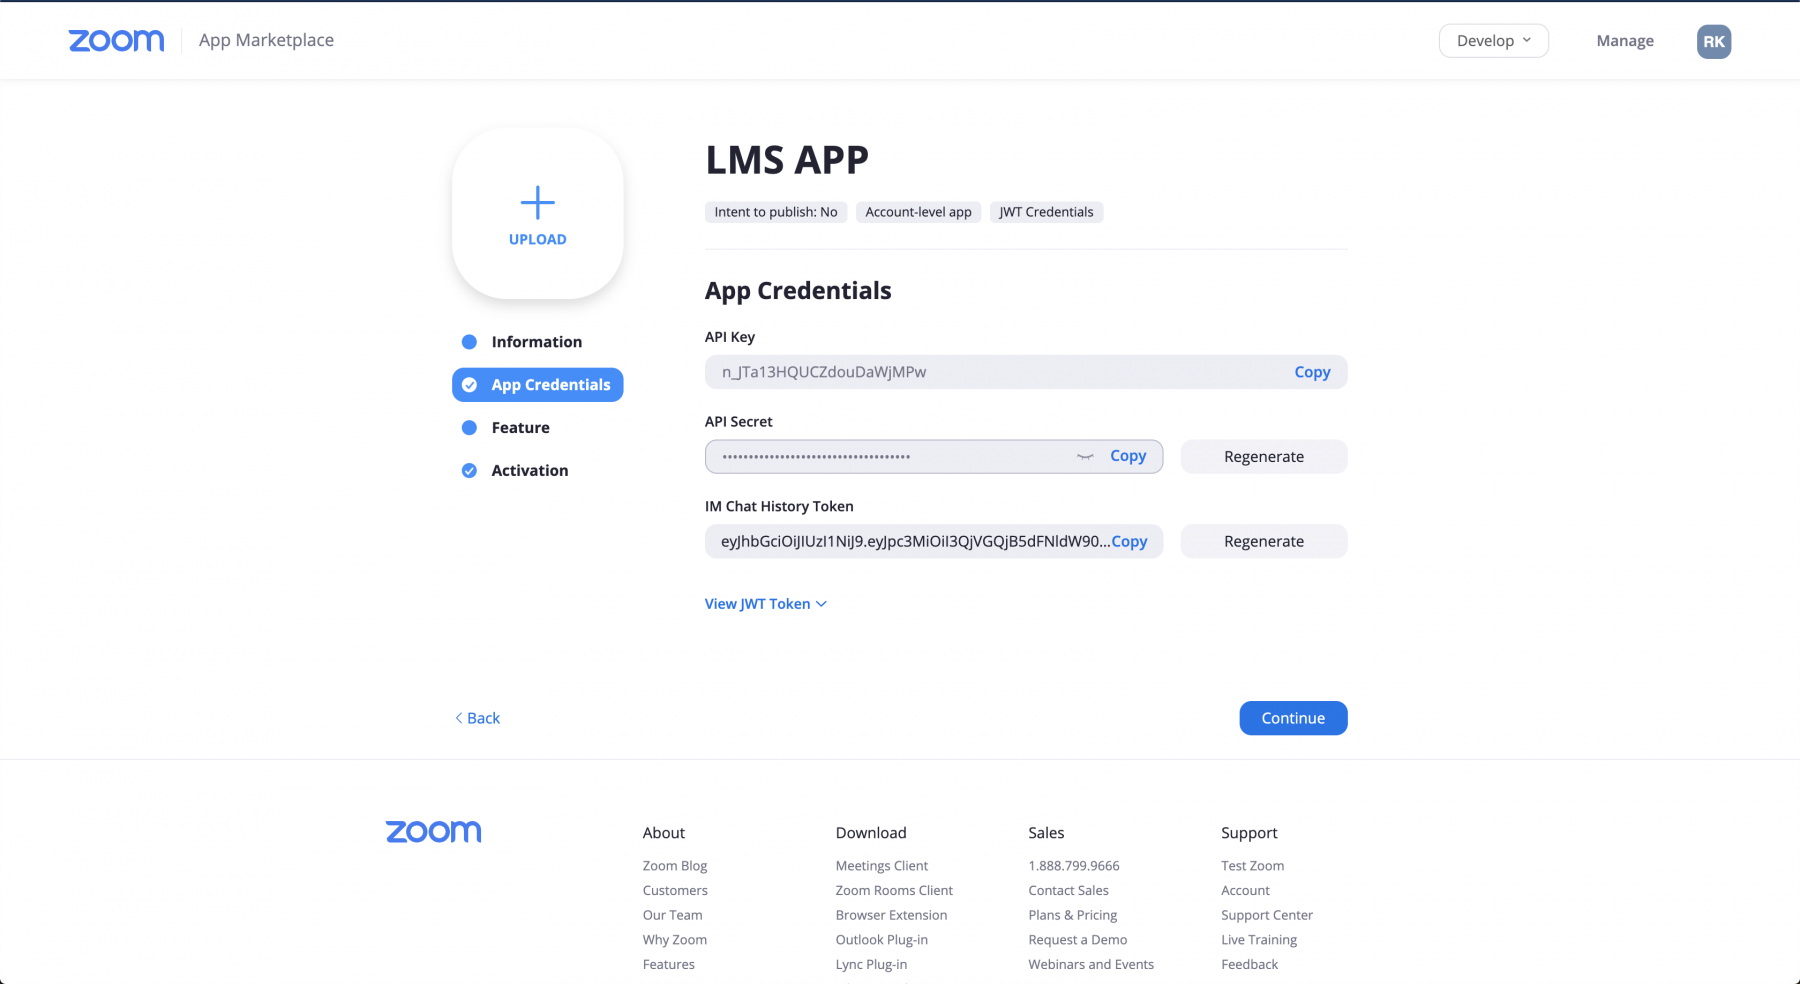Image resolution: width=1800 pixels, height=984 pixels.
Task: Select the Information step
Action: coord(537,342)
